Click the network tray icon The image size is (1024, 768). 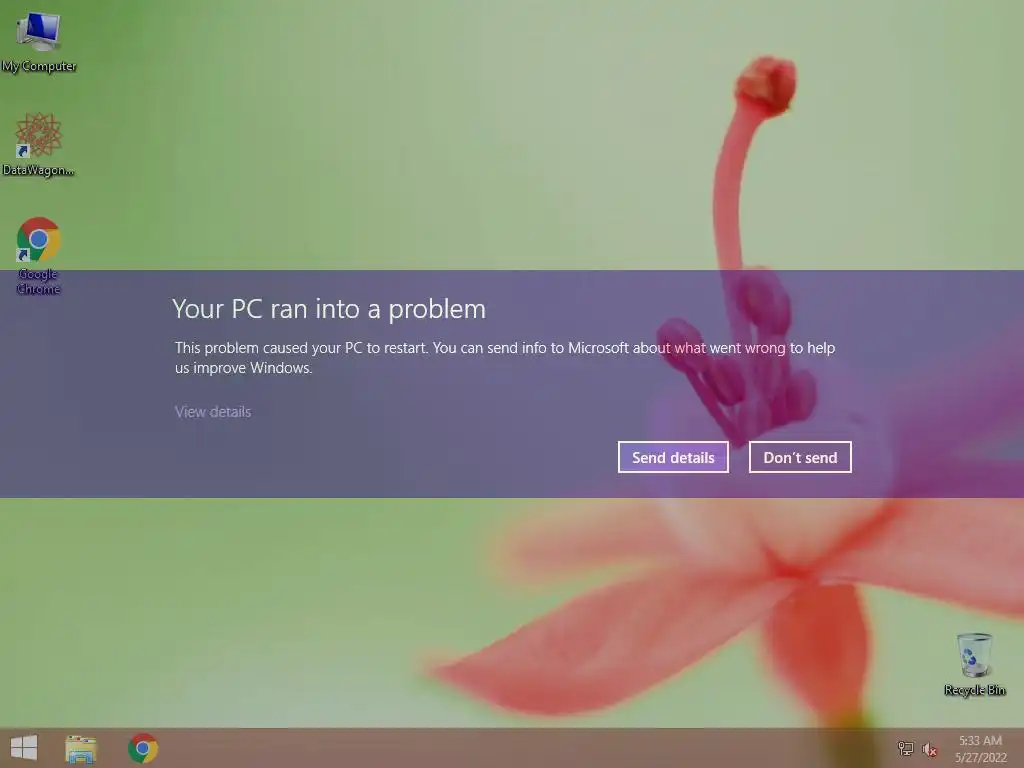tap(906, 748)
